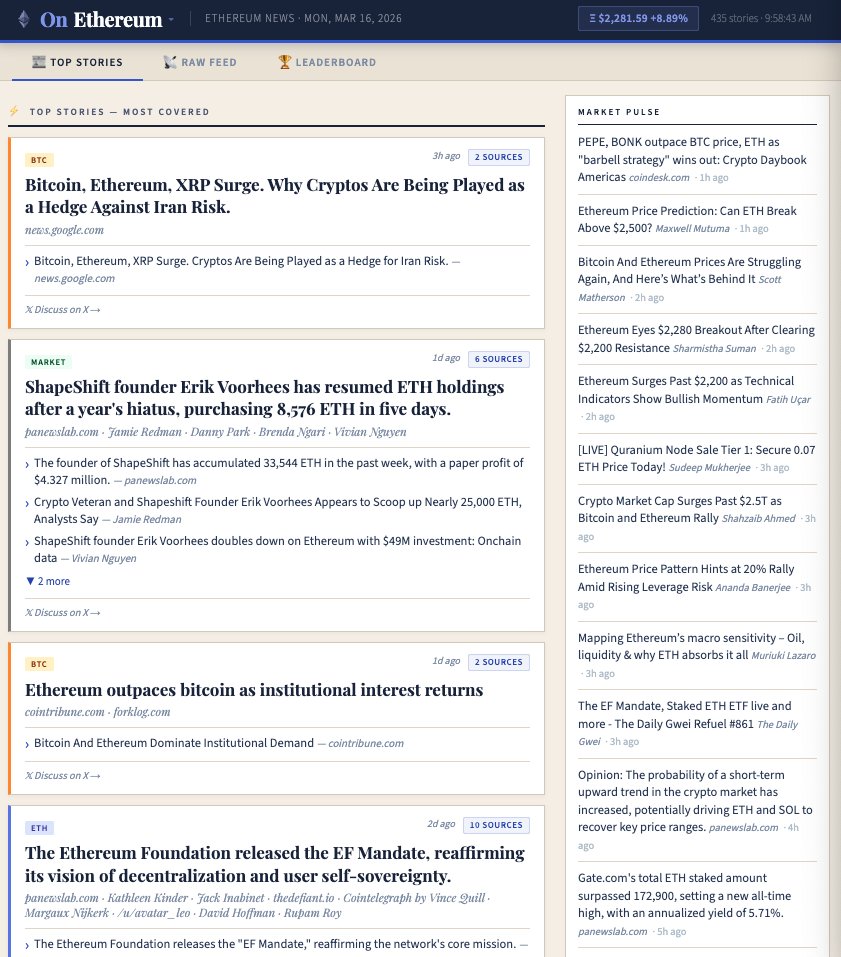
Task: Click 2 Sources badge on Ethereum outpaces bitcoin story
Action: click(499, 662)
